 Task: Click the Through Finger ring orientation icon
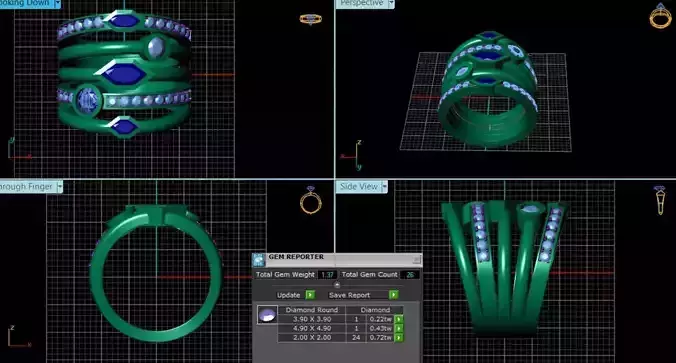click(311, 200)
